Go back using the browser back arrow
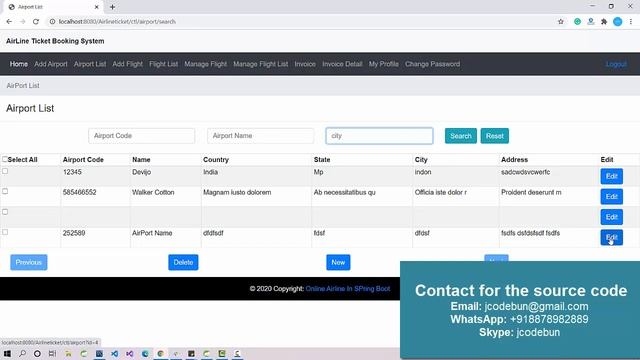Viewport: 640px width, 360px height. click(x=9, y=22)
